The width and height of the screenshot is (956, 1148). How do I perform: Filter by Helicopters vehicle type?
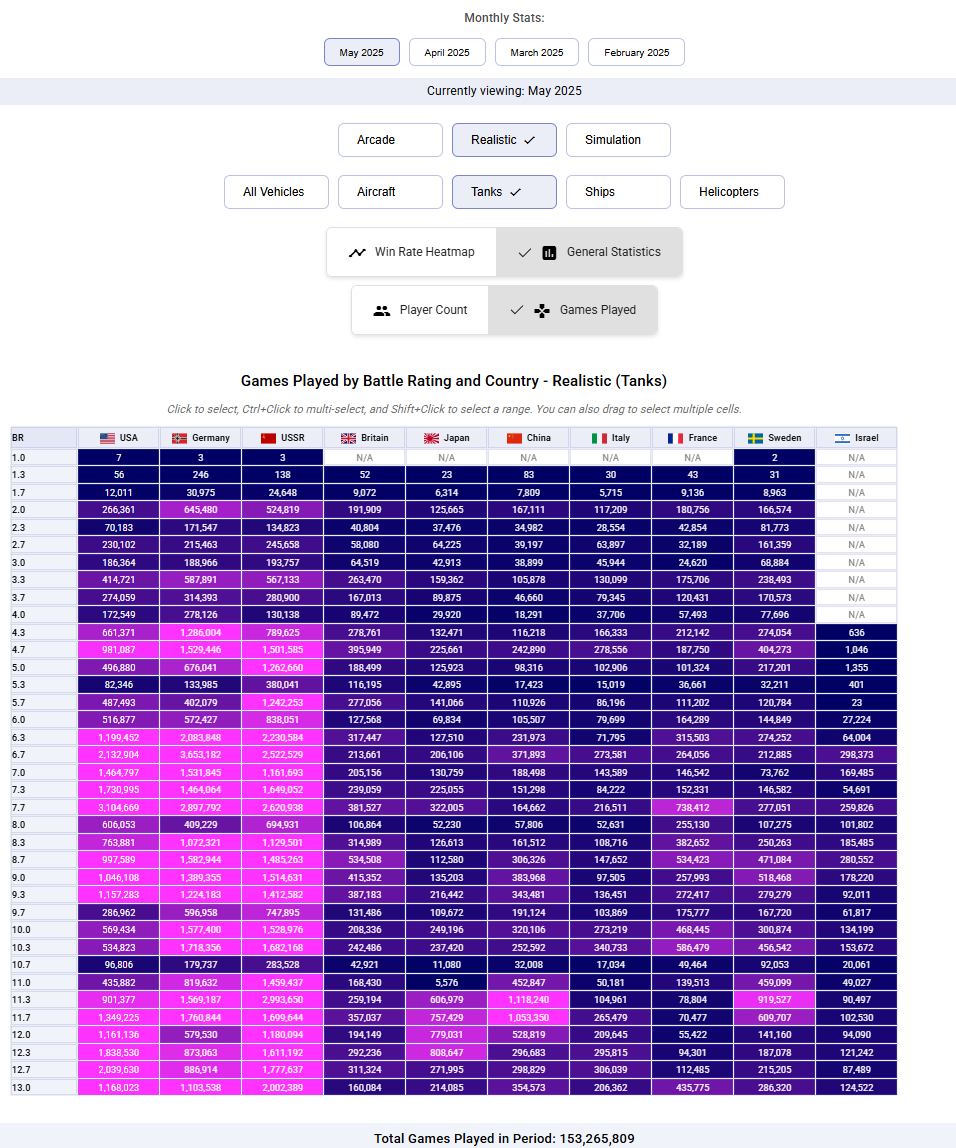tap(732, 192)
